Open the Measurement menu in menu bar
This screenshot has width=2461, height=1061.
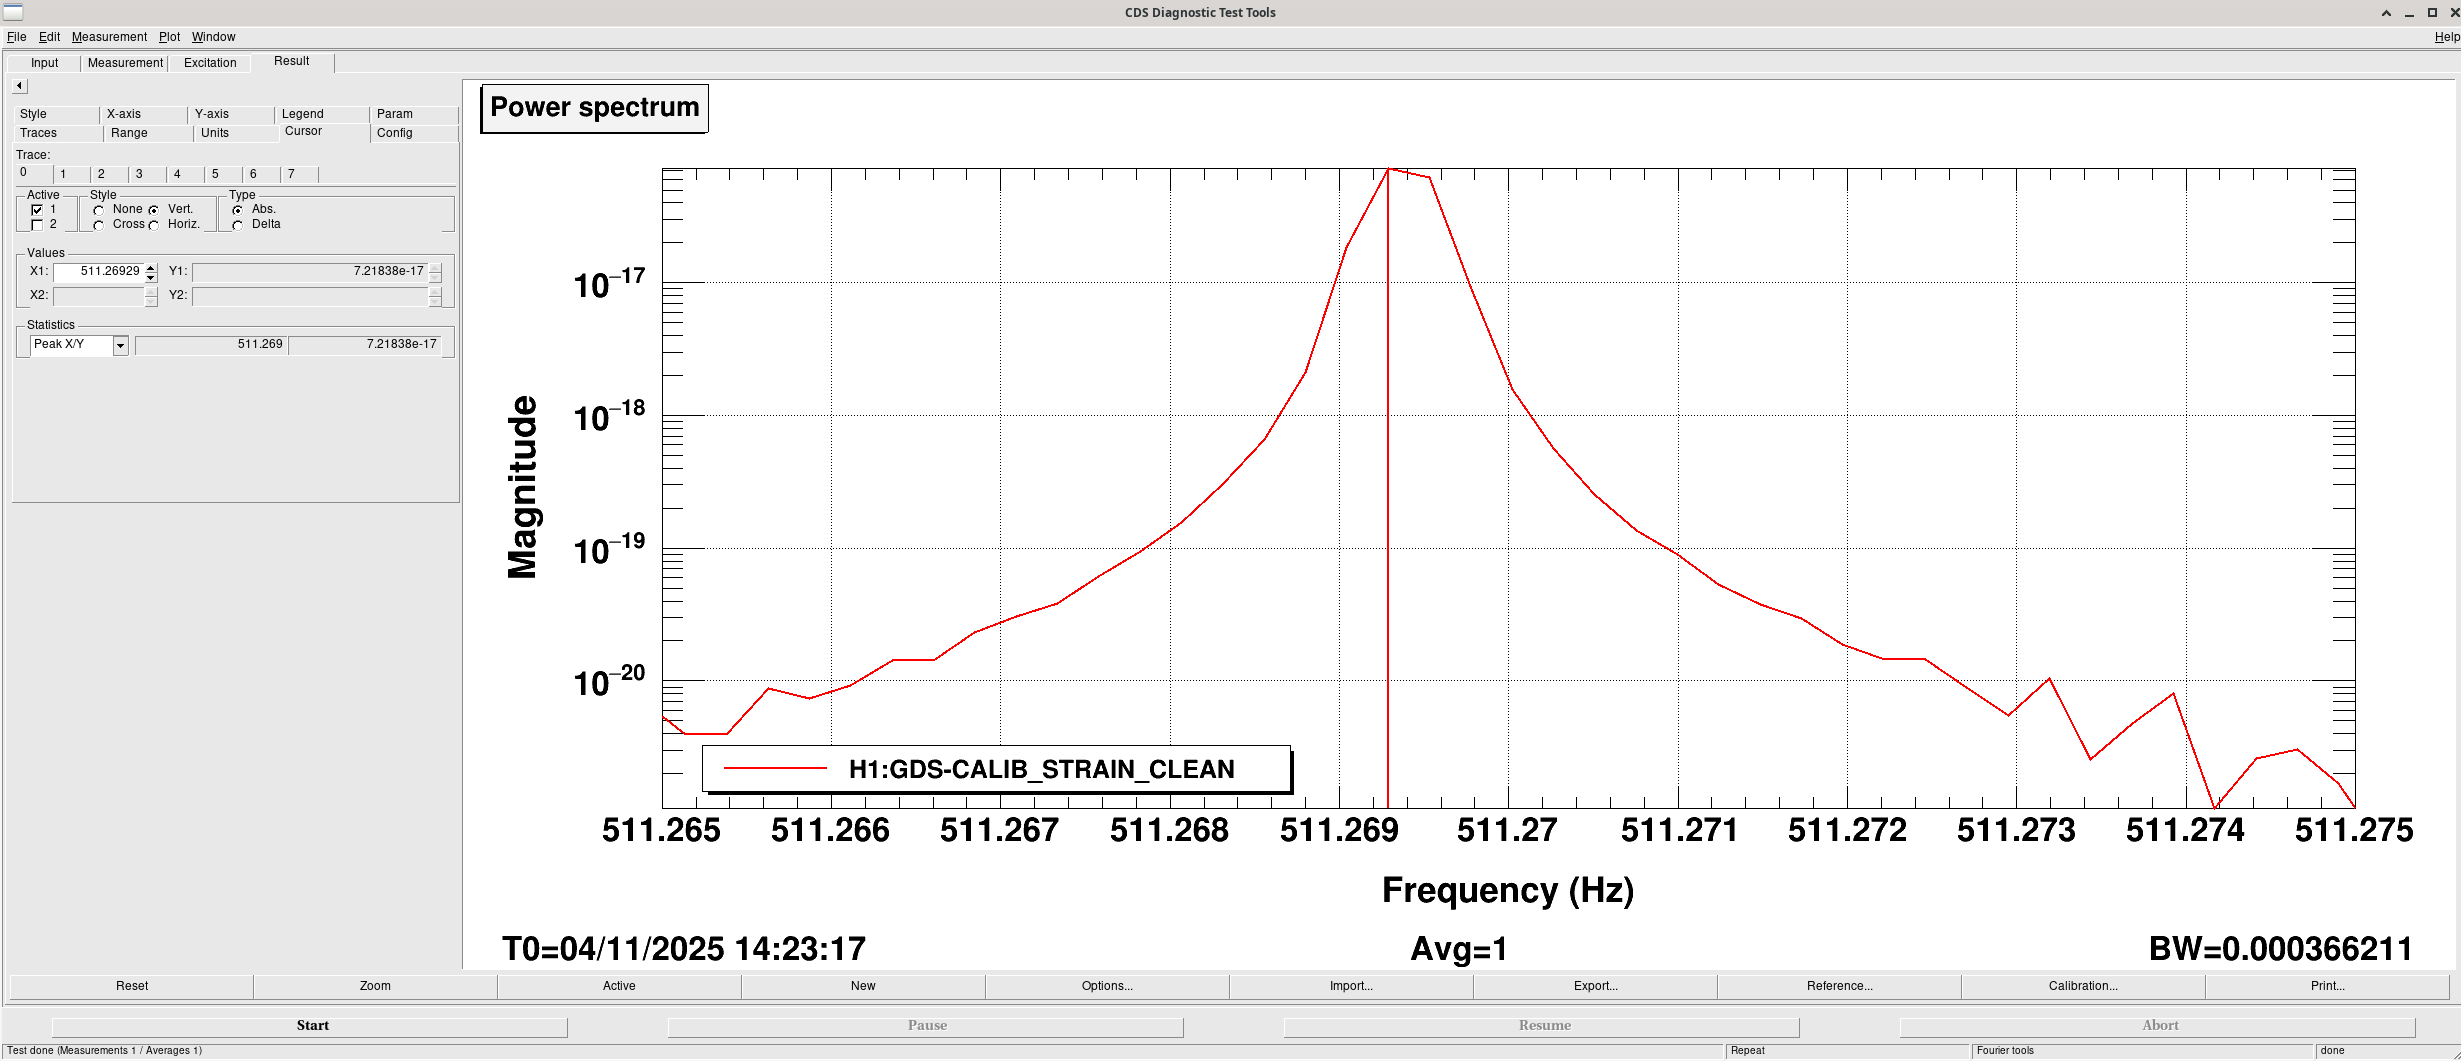pos(109,37)
